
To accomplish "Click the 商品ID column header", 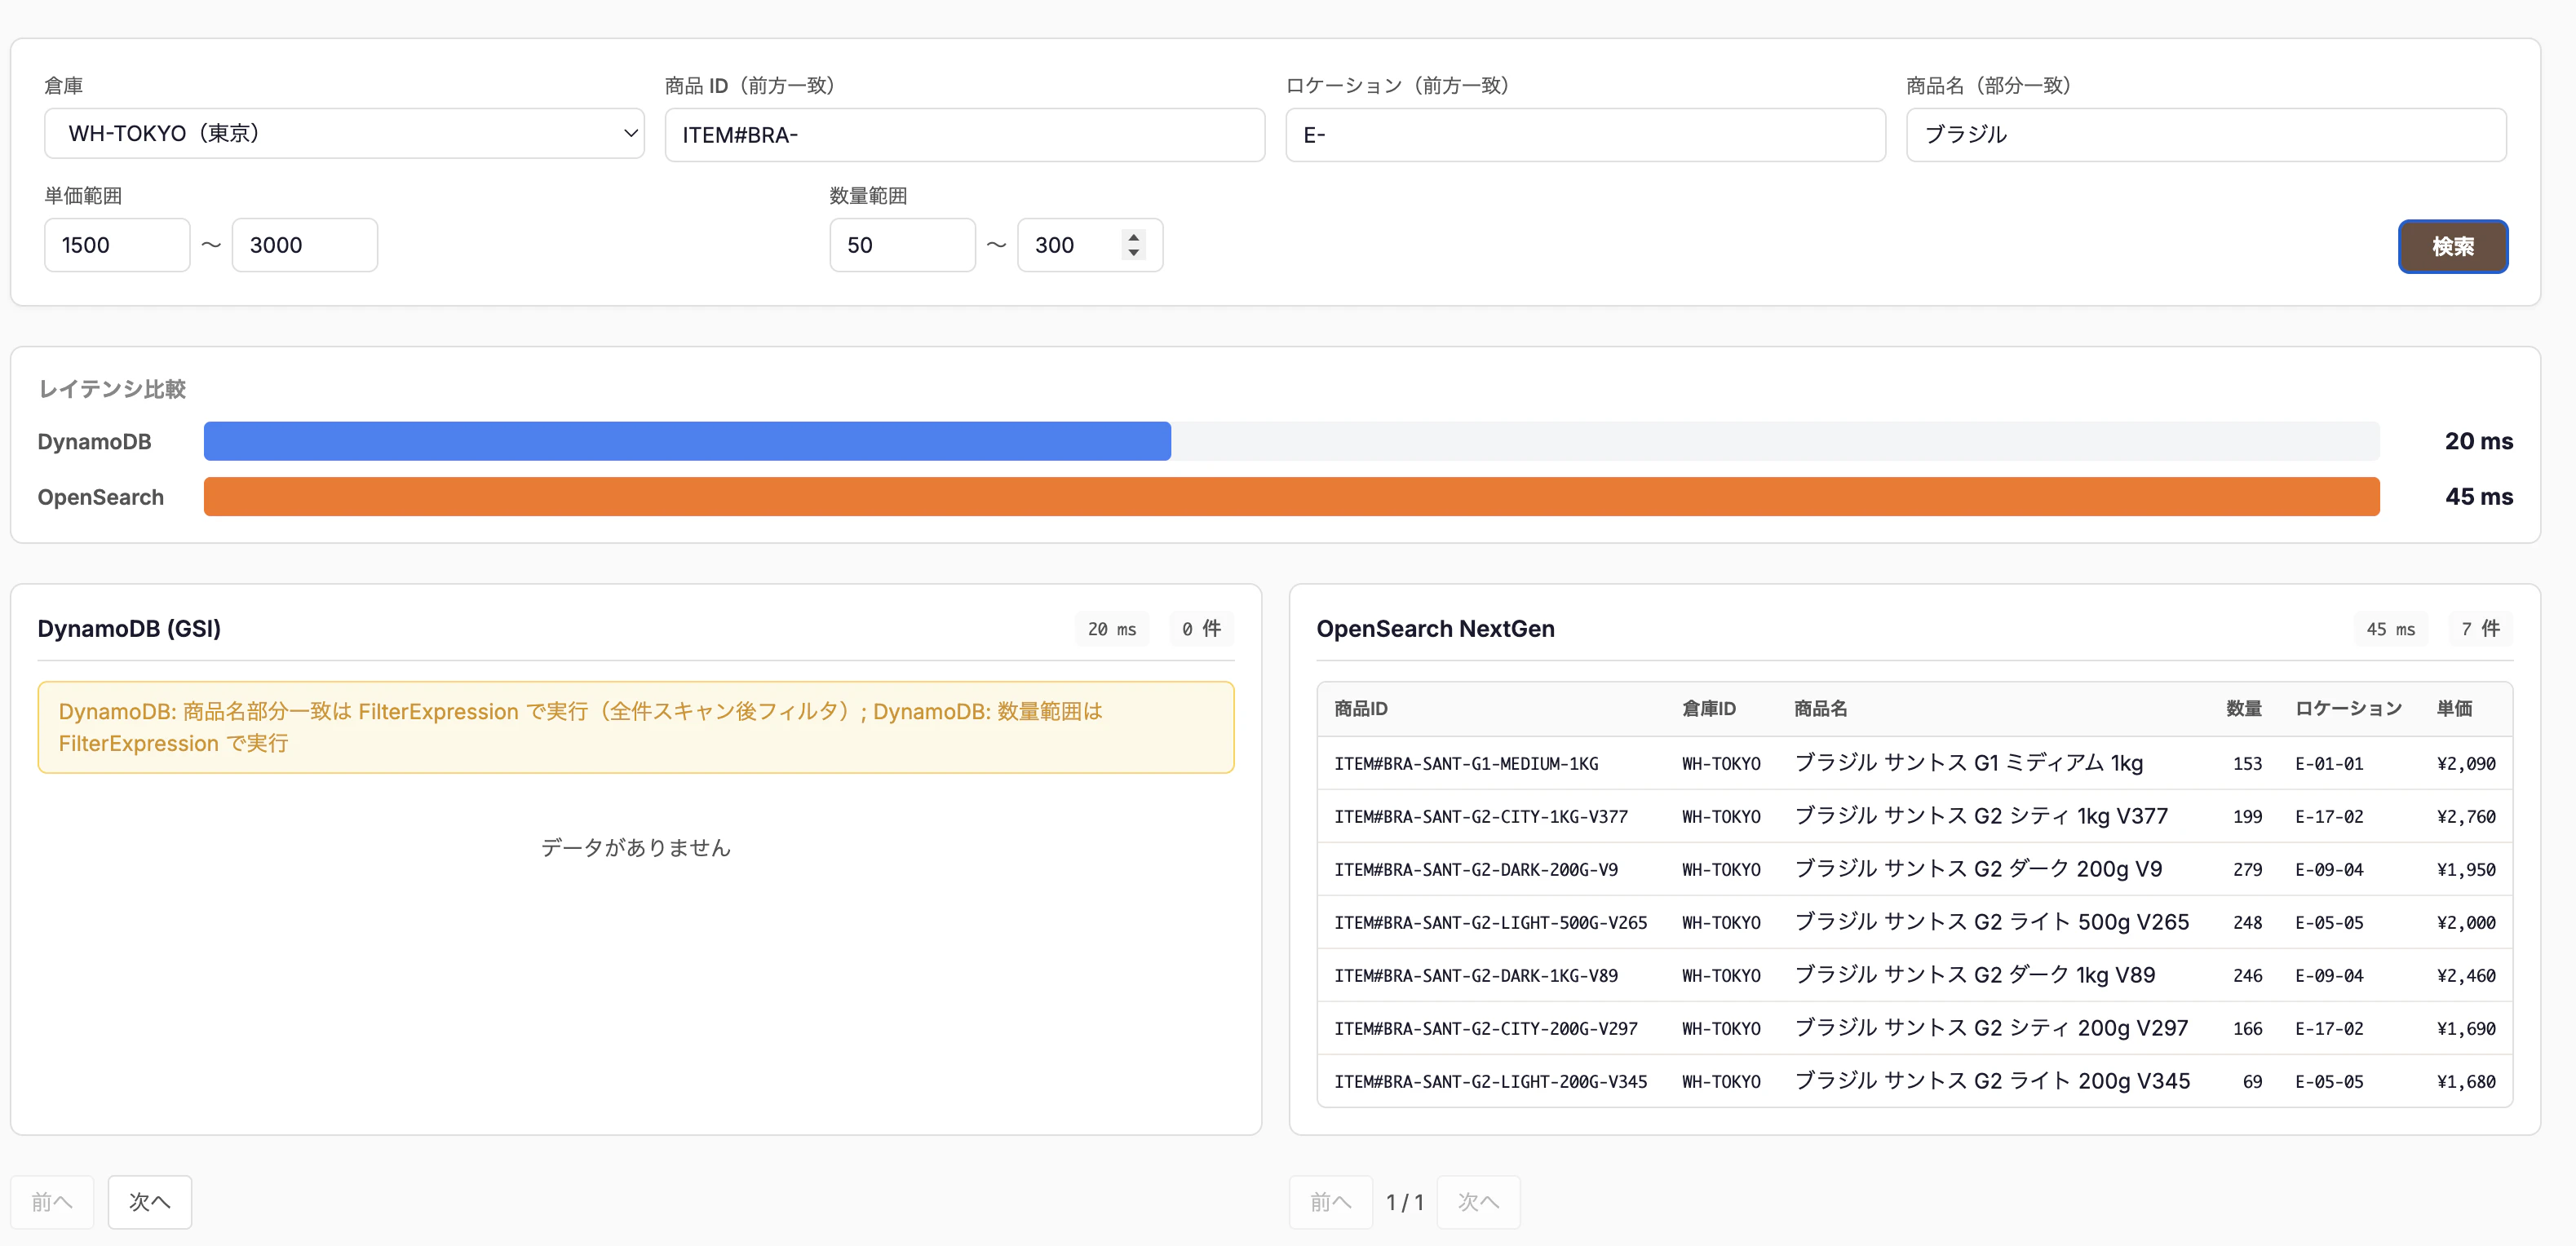I will (1360, 709).
